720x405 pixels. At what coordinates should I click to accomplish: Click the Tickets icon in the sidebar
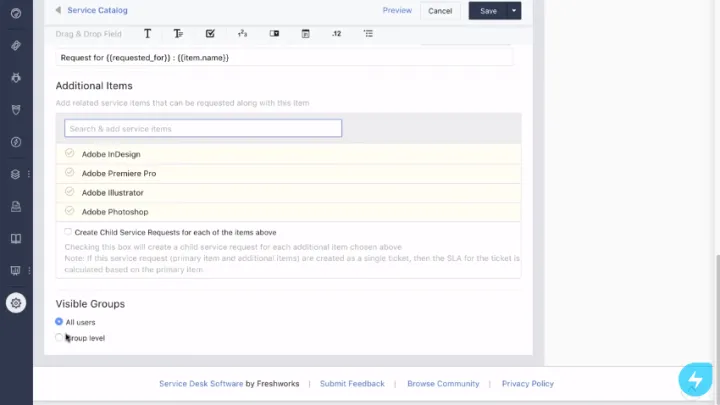click(16, 46)
